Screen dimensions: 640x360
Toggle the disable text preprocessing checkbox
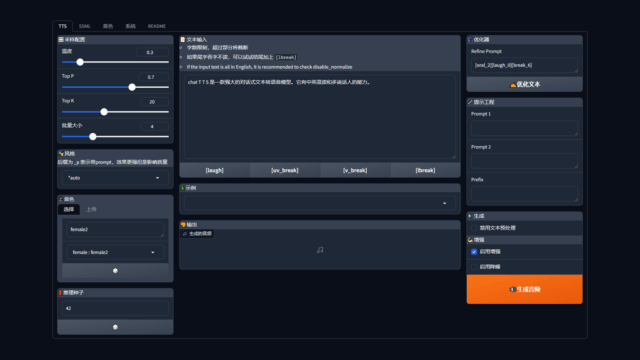coord(474,228)
